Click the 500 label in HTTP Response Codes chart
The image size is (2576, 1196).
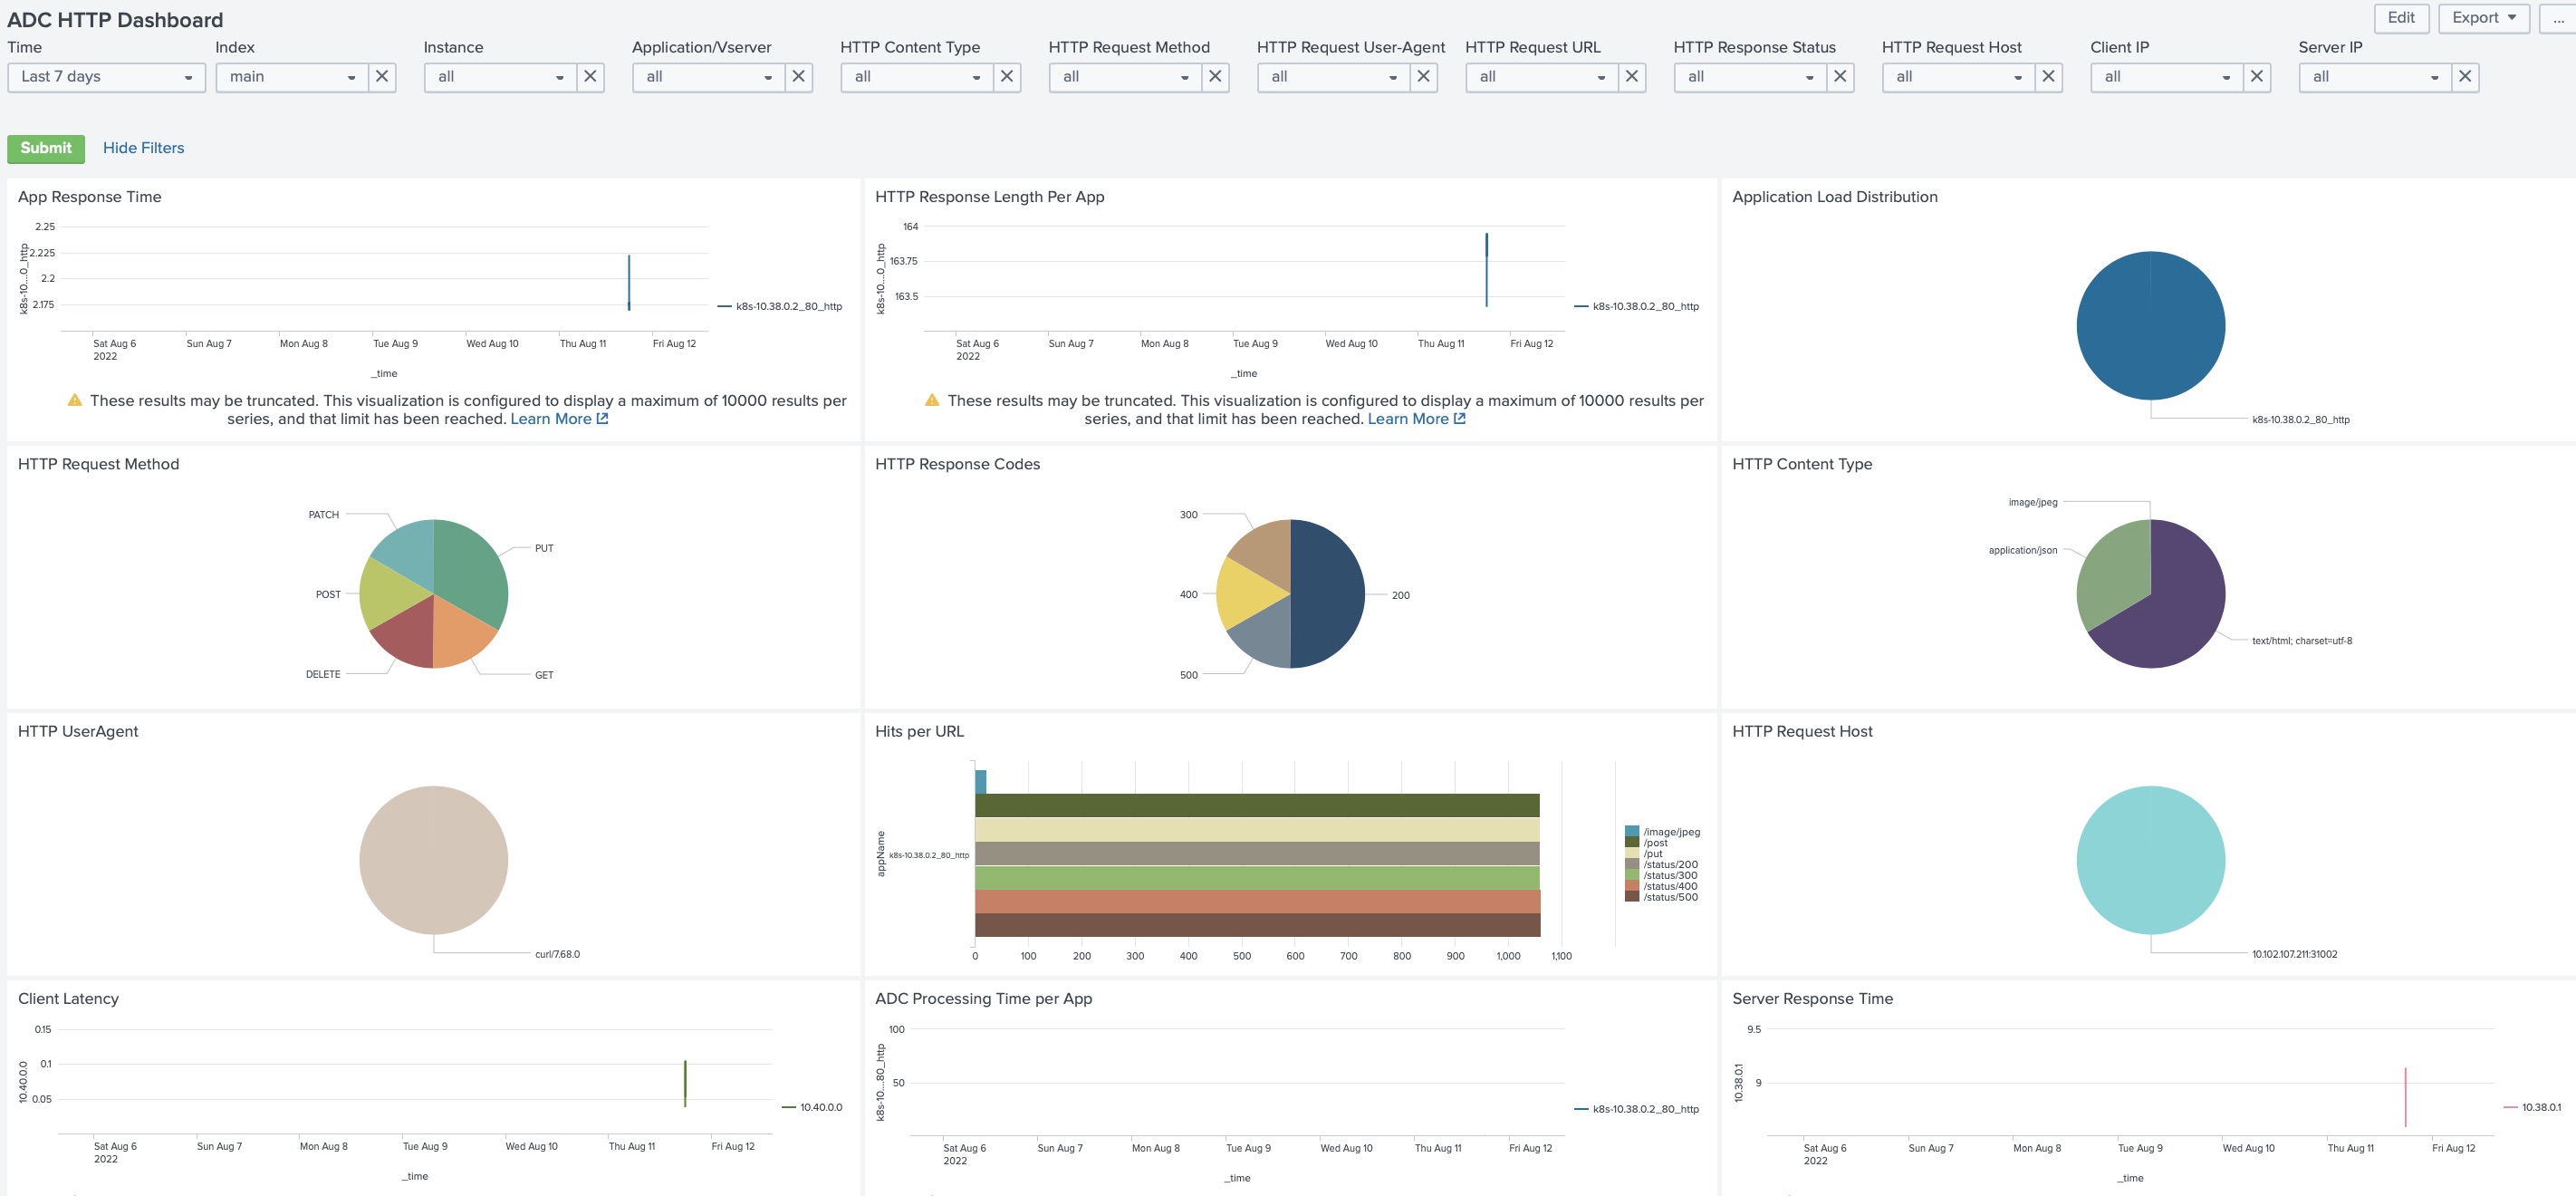pos(1188,675)
